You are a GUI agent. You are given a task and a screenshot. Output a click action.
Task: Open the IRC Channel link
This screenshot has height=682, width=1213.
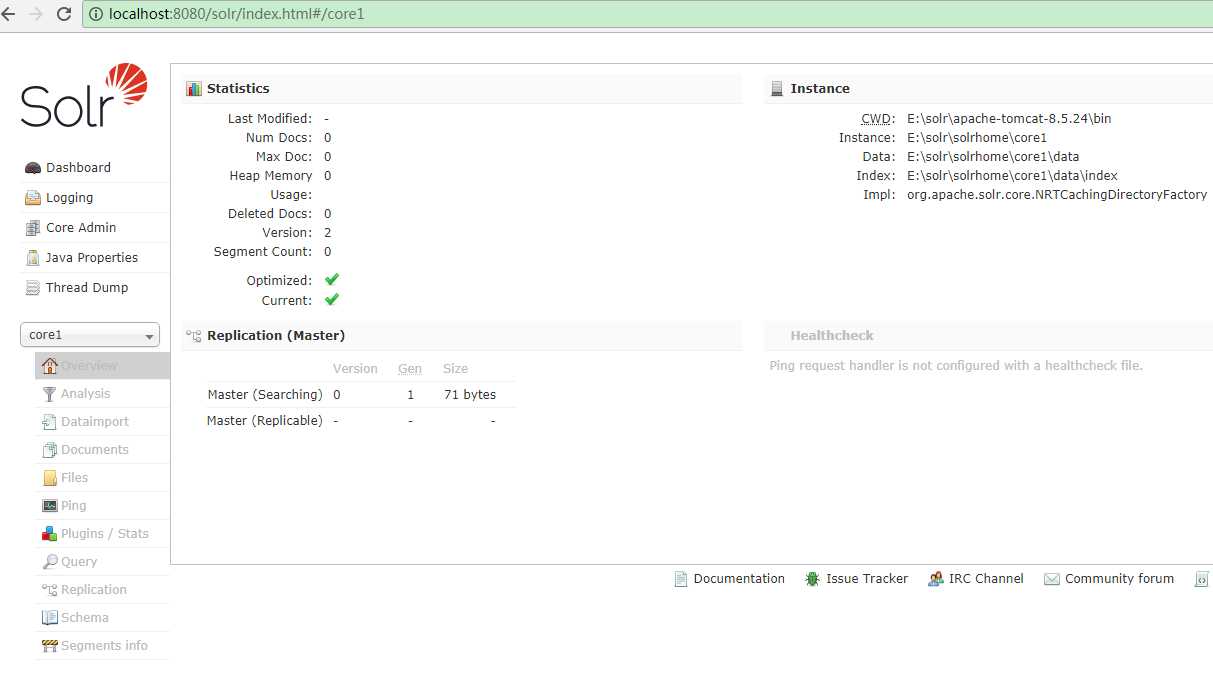[986, 579]
